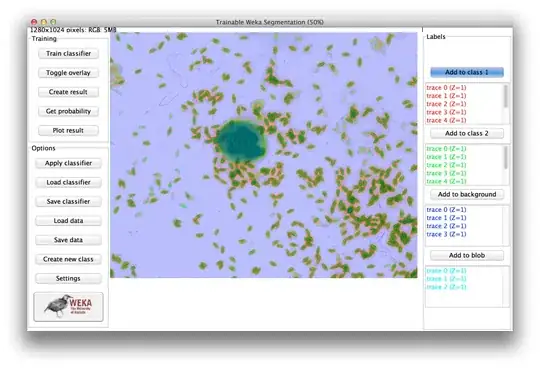Minimize the window with the yellow button

(x=44, y=22)
